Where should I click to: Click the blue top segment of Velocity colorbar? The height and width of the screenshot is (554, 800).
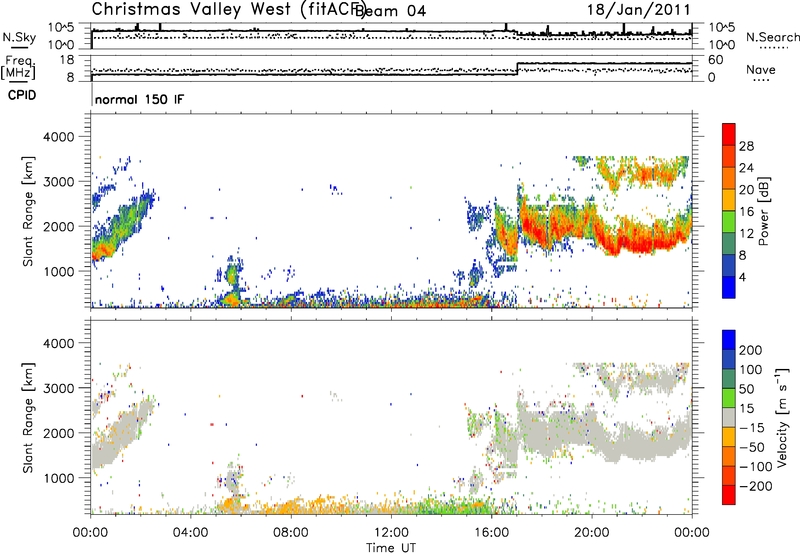click(729, 340)
